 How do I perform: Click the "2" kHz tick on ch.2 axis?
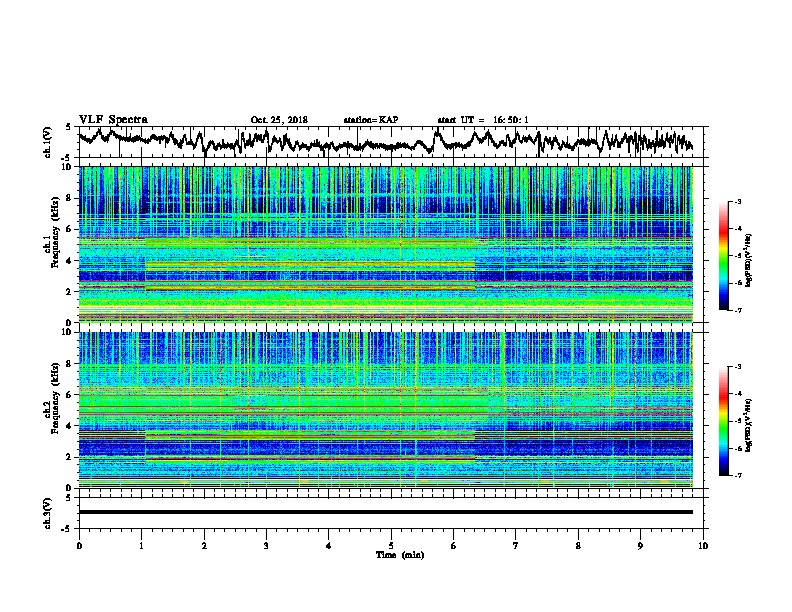70,457
